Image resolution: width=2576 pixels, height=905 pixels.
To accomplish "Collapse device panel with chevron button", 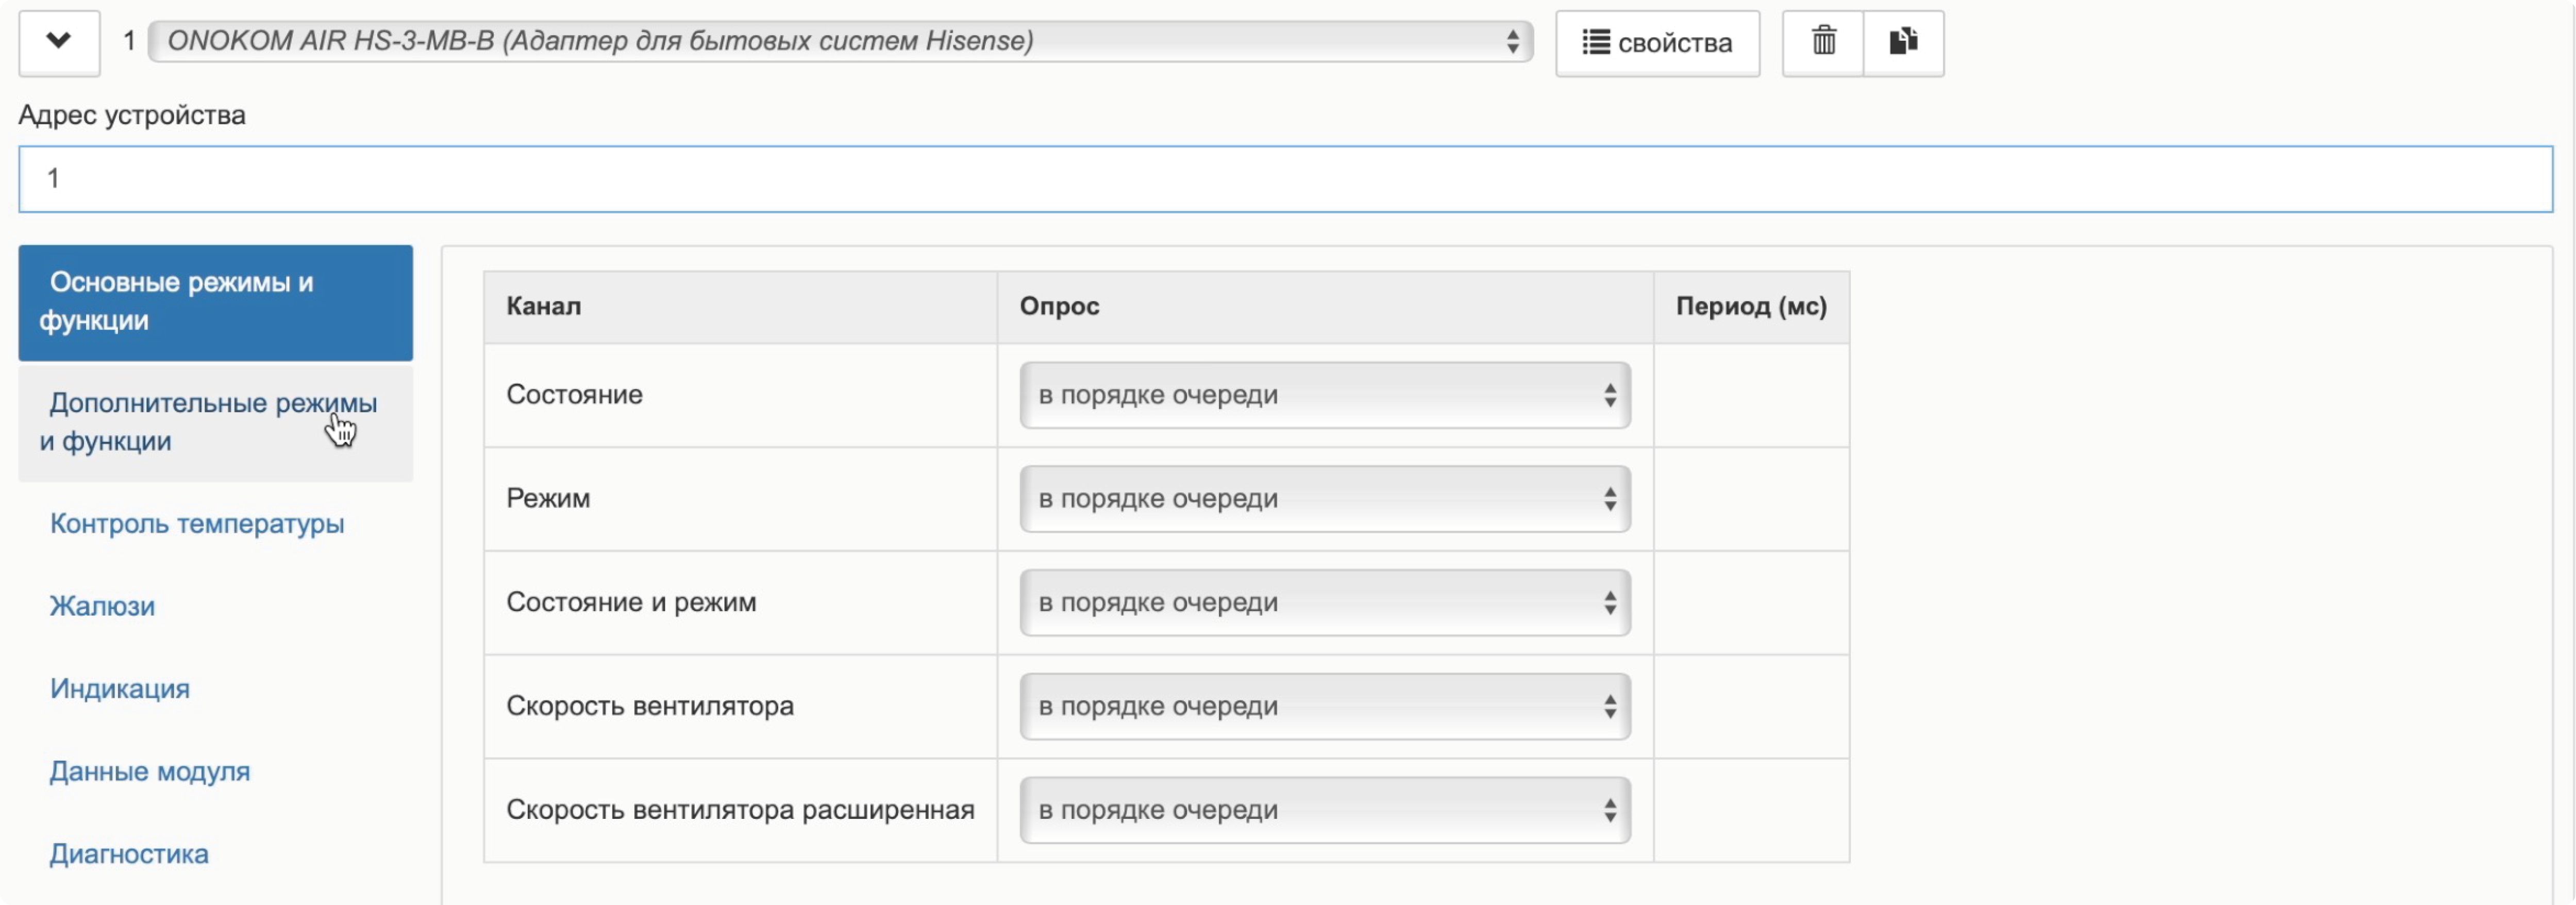I will (58, 42).
